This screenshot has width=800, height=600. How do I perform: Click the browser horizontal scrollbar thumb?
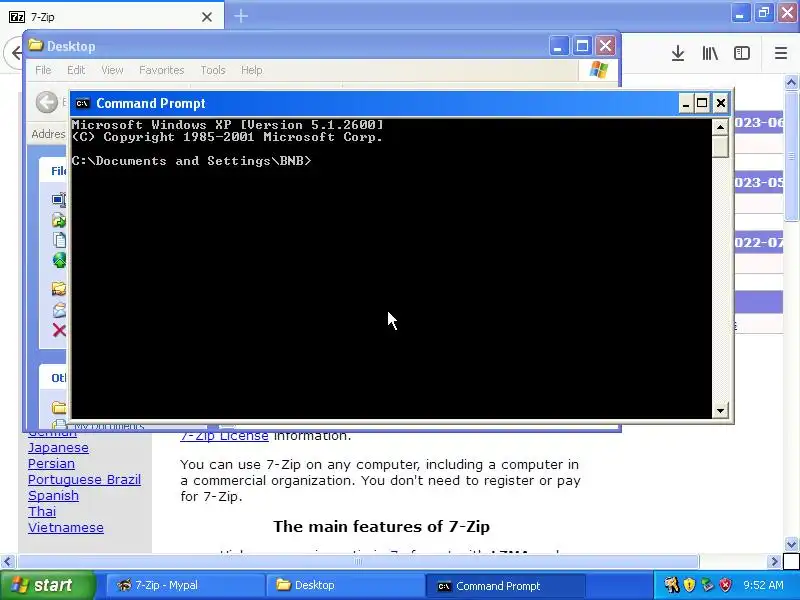(x=358, y=562)
